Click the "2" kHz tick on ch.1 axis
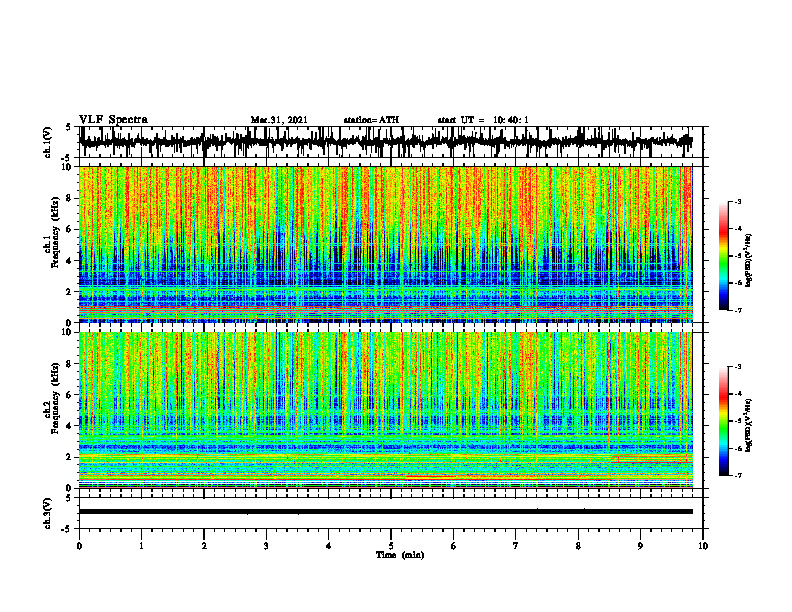The height and width of the screenshot is (612, 792). click(x=69, y=291)
